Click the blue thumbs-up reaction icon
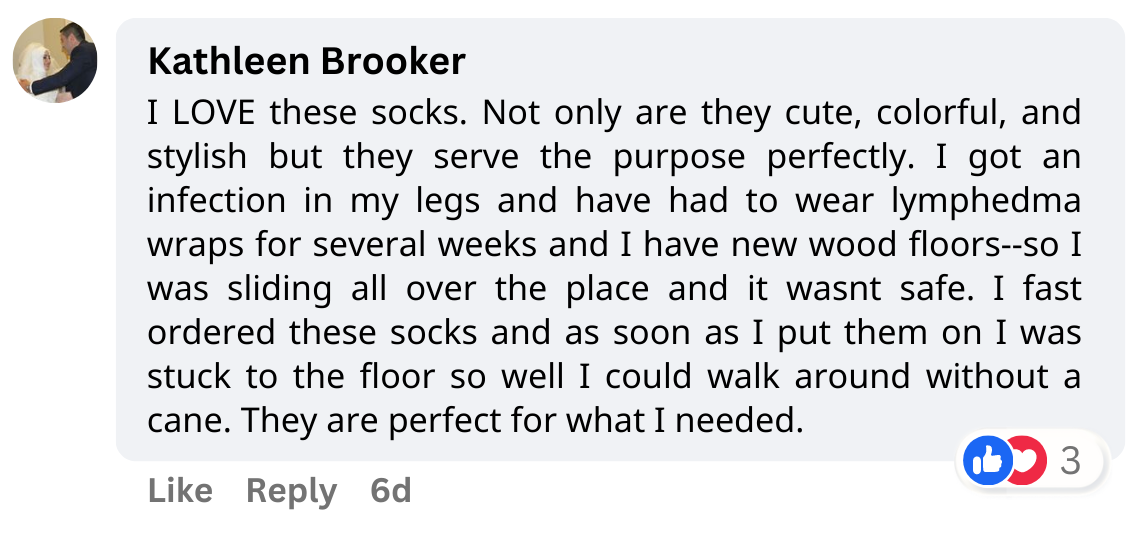This screenshot has height=539, width=1141. click(x=986, y=461)
